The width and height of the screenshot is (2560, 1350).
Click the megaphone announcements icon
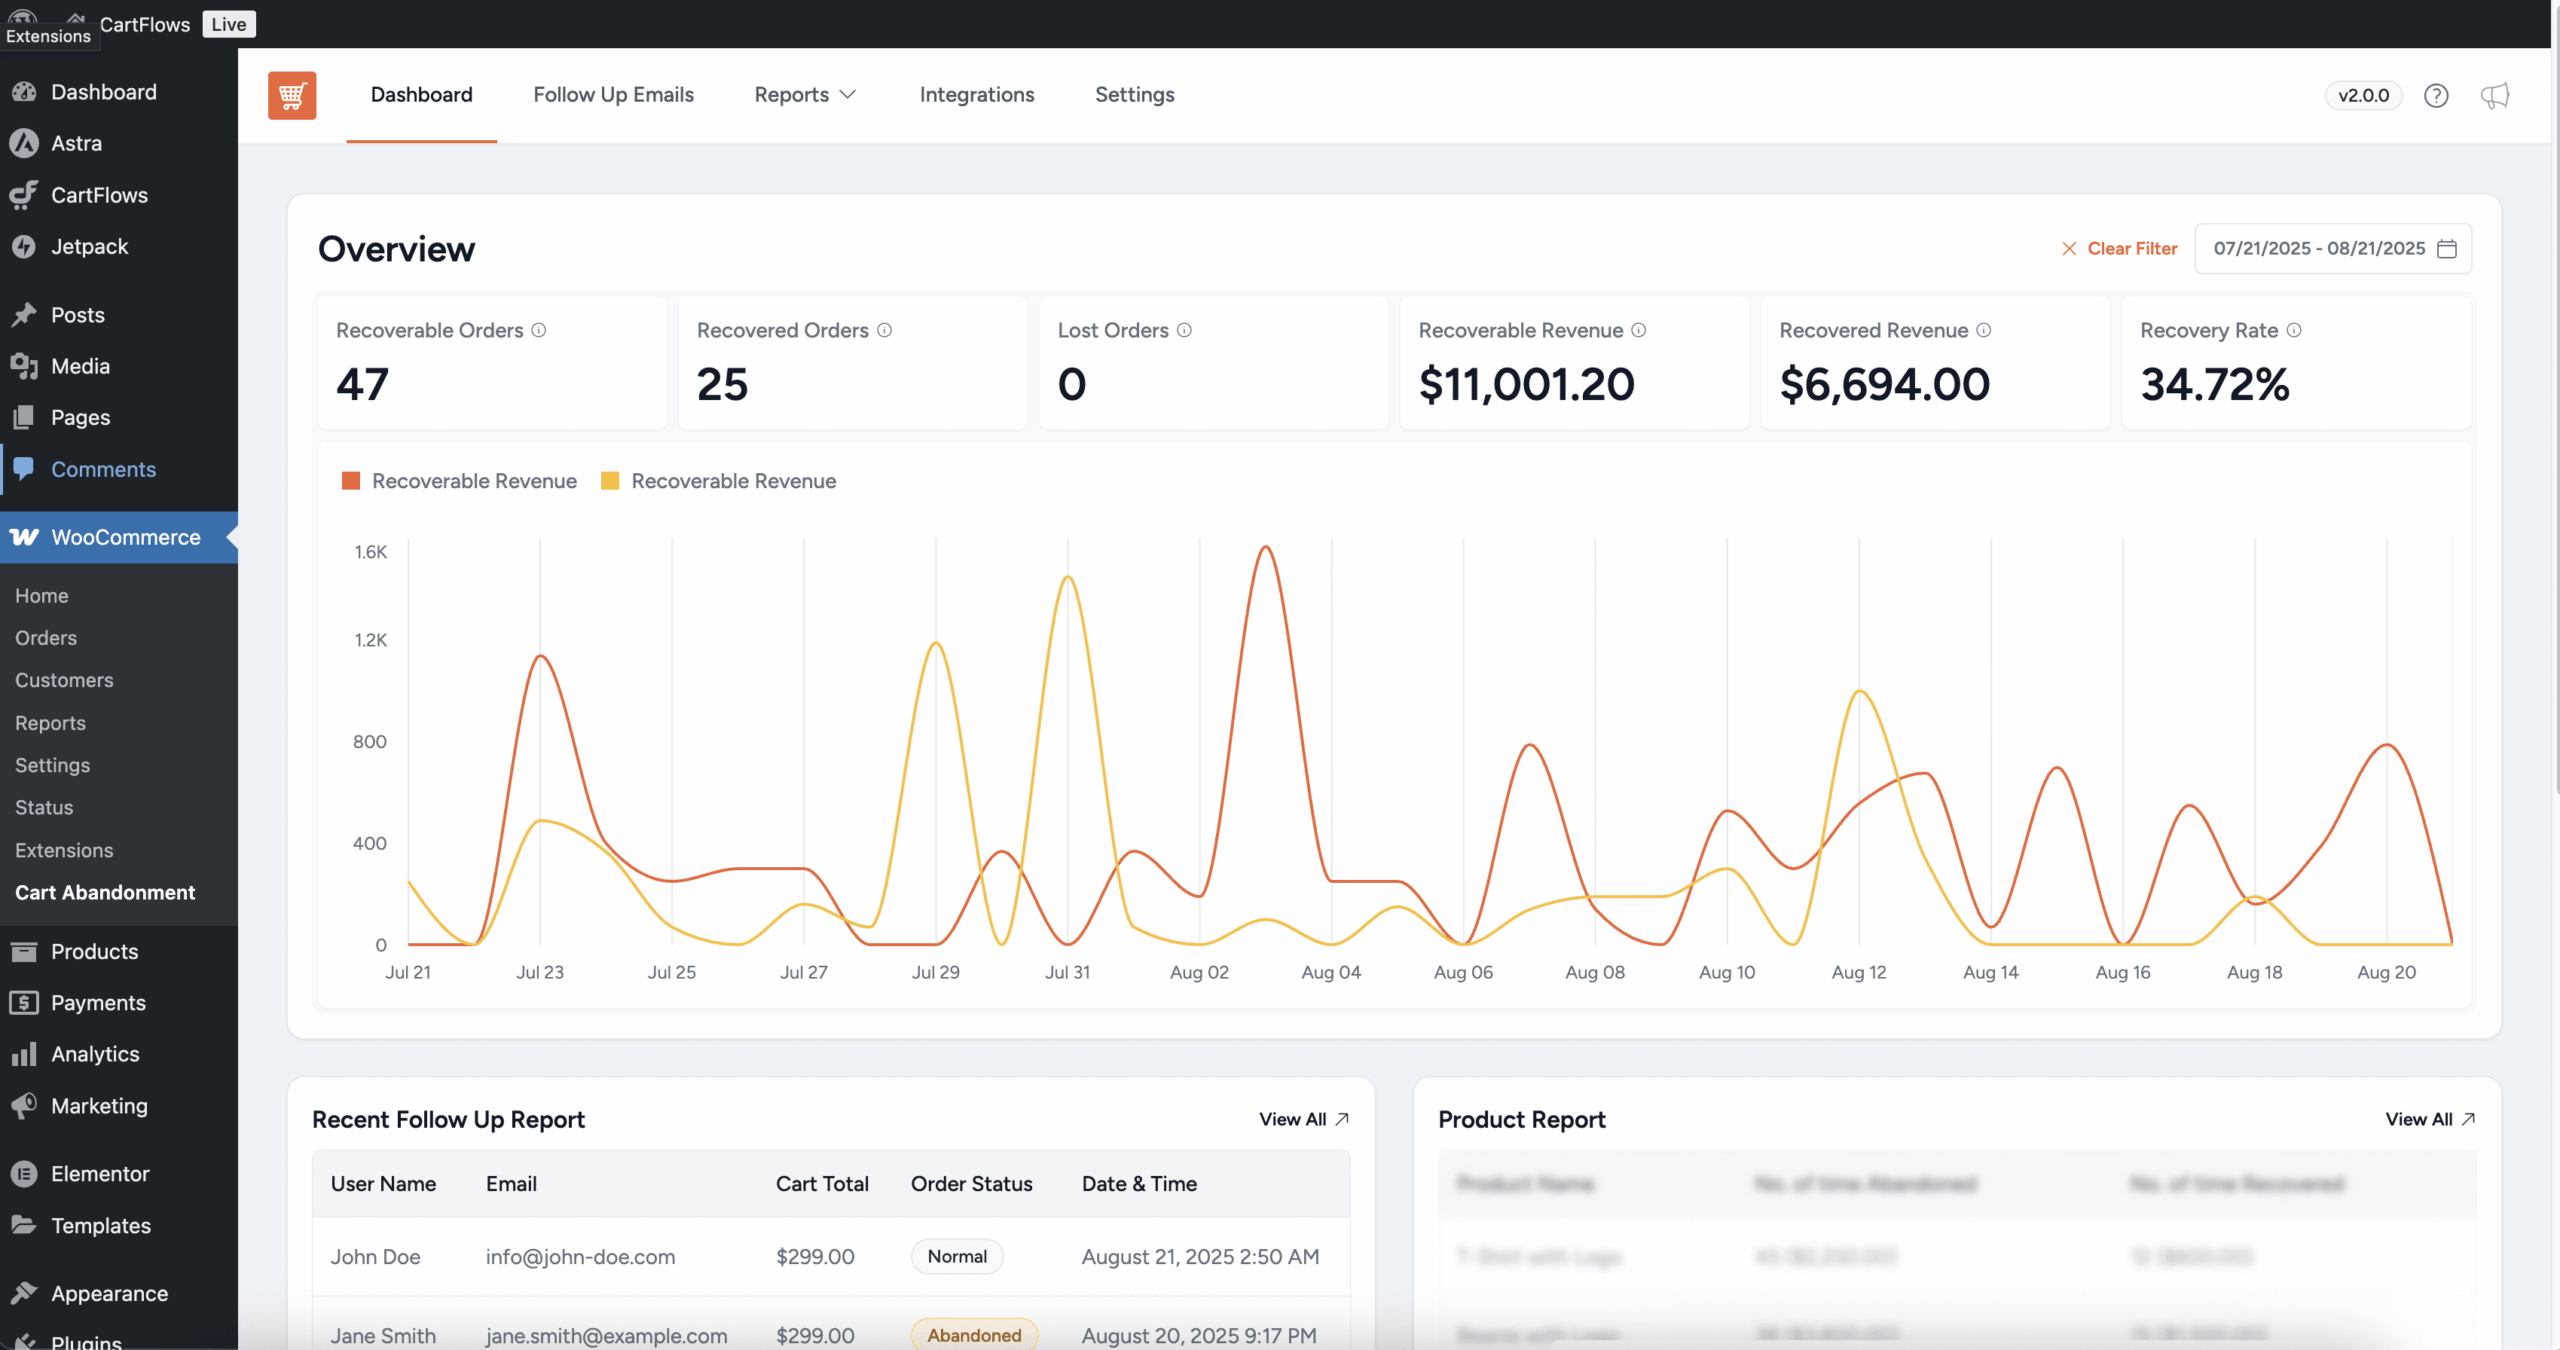click(x=2495, y=95)
